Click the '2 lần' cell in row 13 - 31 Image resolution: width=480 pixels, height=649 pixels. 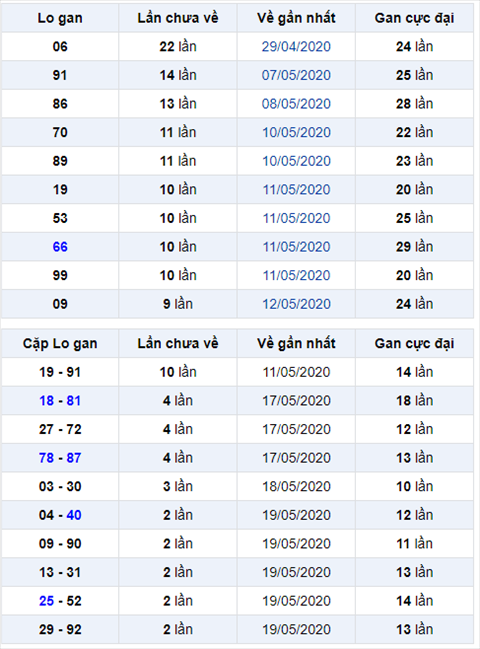(x=178, y=572)
